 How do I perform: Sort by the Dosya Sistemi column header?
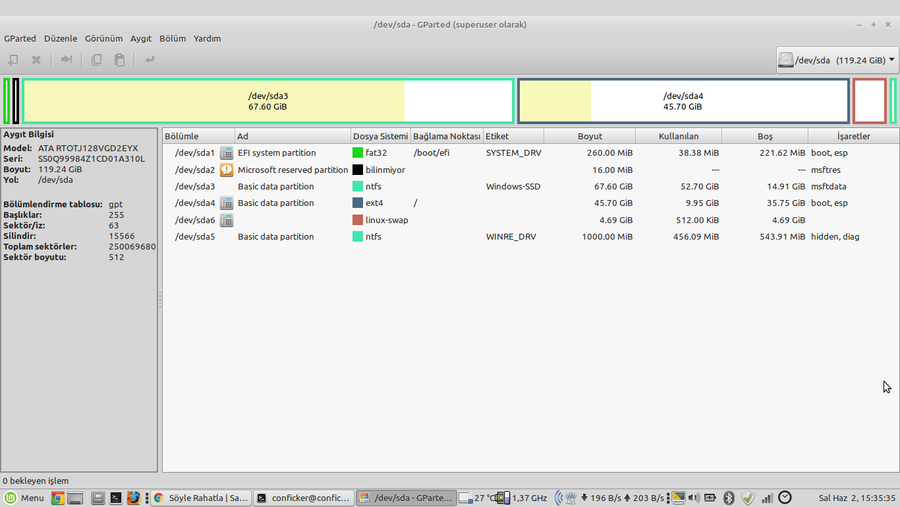(381, 136)
